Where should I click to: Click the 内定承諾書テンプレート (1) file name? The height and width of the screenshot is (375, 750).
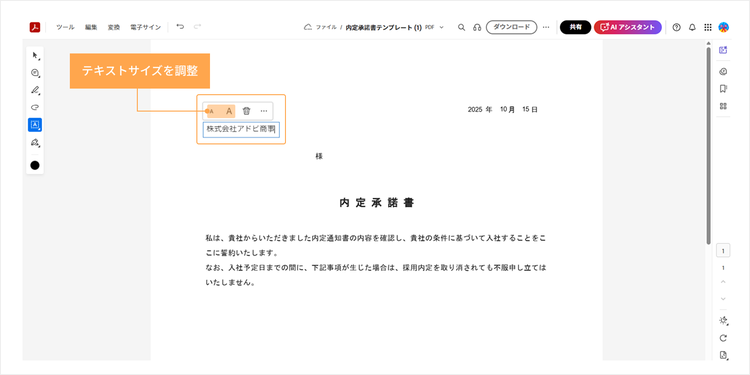click(x=384, y=27)
